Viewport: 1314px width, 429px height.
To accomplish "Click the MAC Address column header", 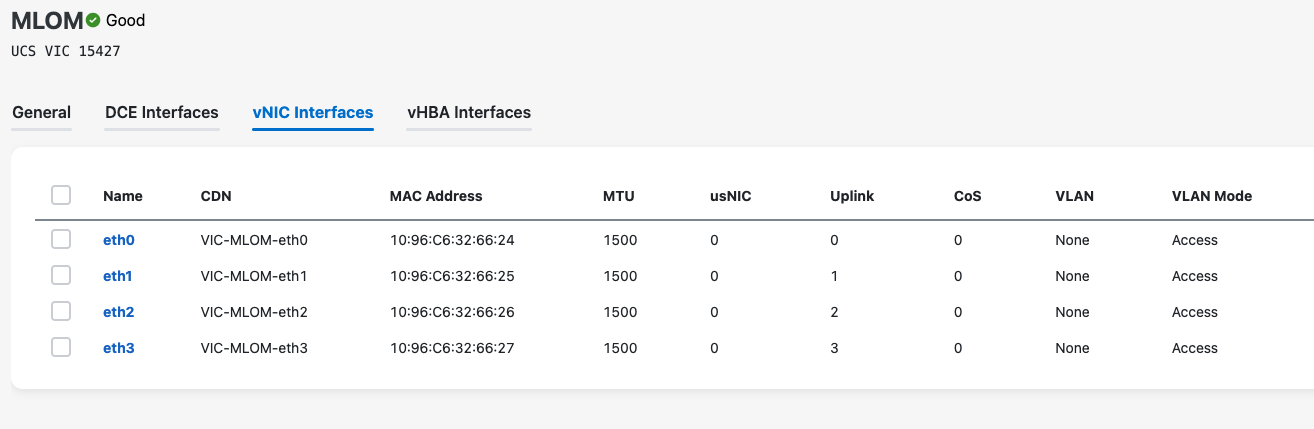I will 436,196.
